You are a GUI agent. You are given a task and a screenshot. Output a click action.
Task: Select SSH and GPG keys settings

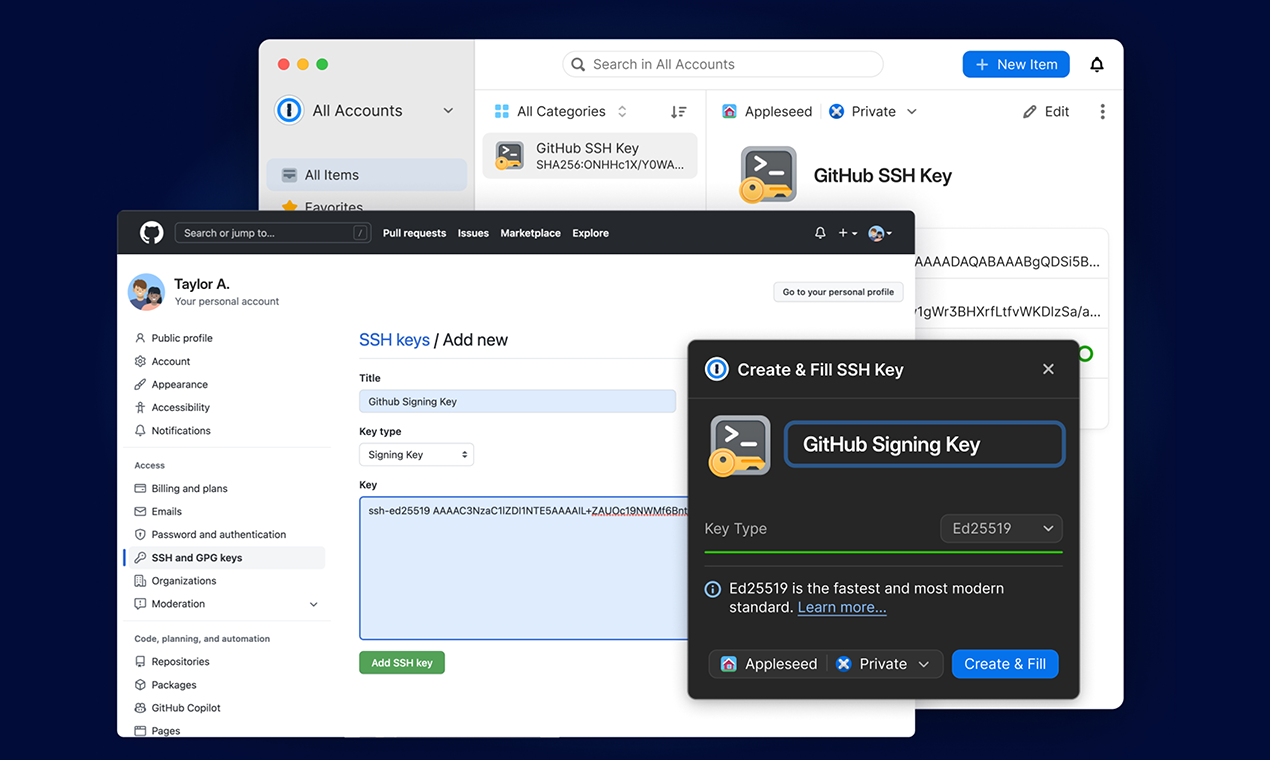click(x=226, y=557)
